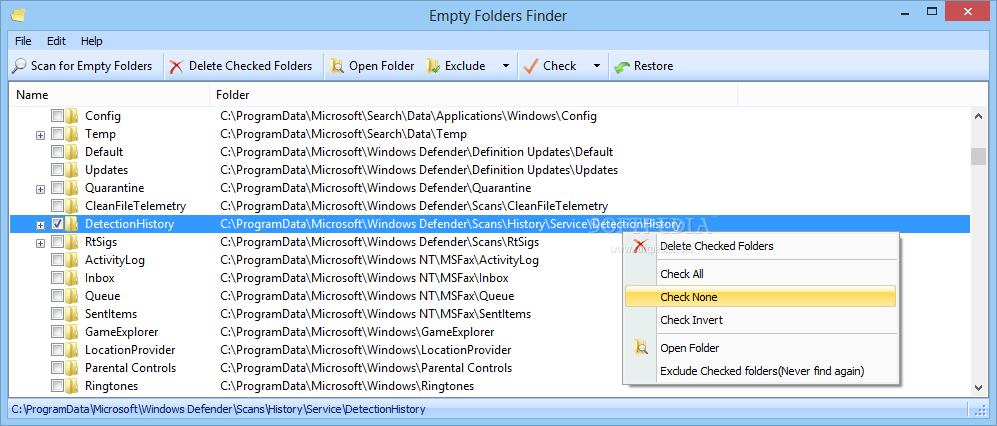This screenshot has width=997, height=426.
Task: Click the green Restore arrow icon
Action: (x=622, y=66)
